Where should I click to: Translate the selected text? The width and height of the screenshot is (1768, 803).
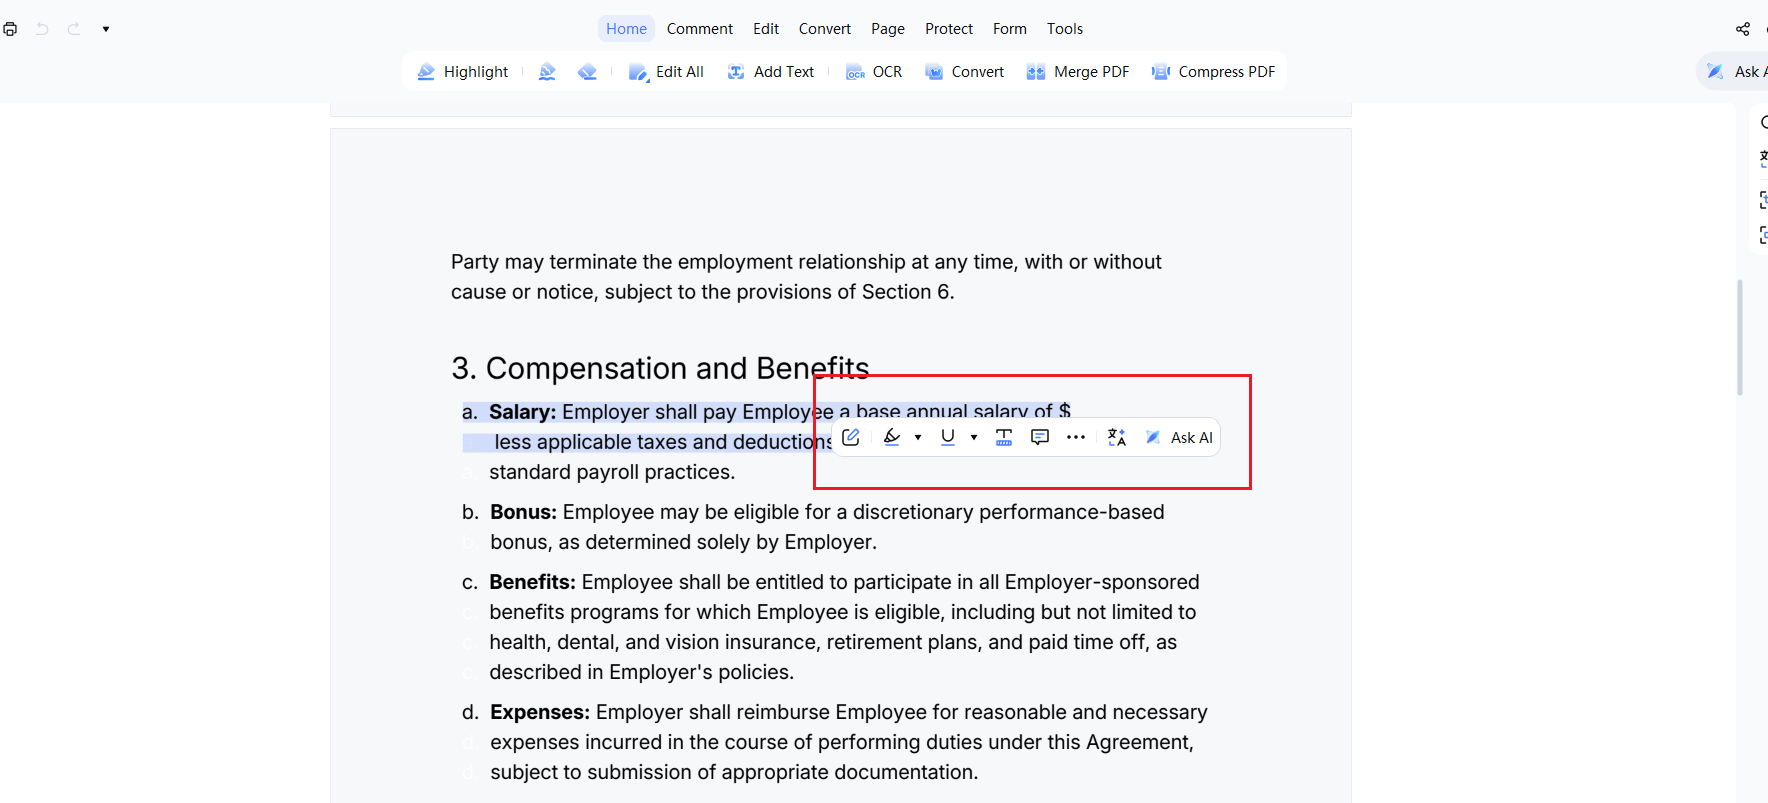[1117, 437]
